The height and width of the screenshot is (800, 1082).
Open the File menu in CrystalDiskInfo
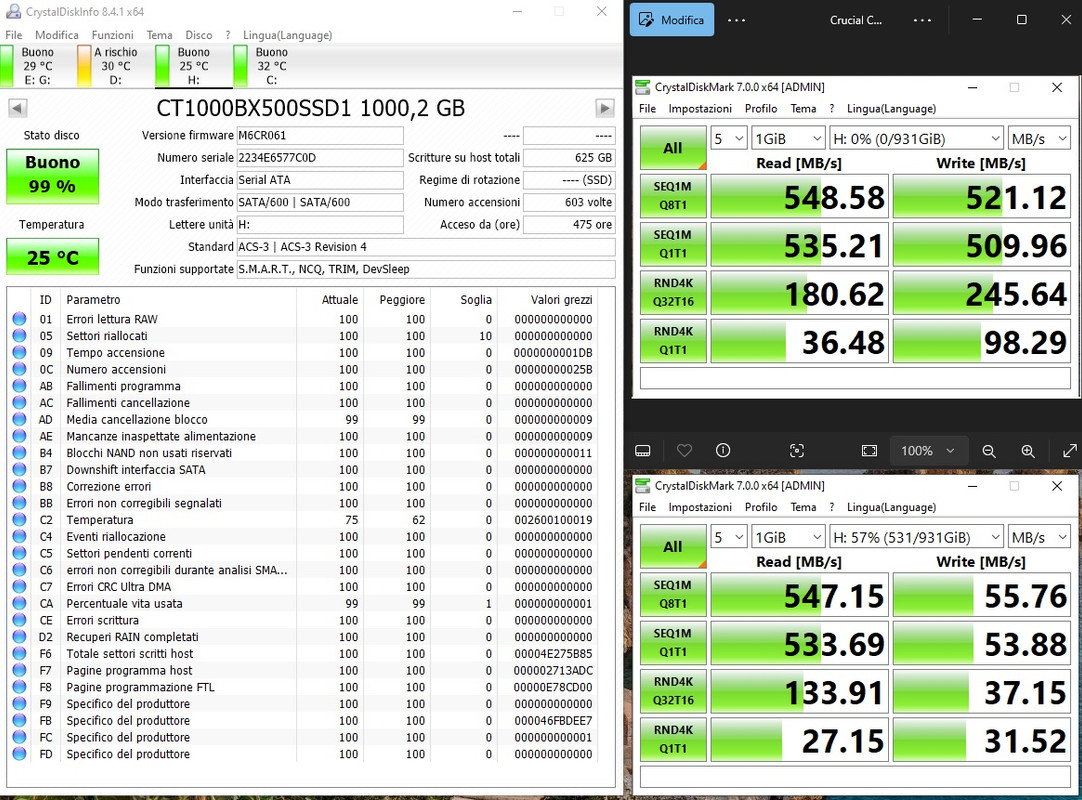[x=14, y=35]
